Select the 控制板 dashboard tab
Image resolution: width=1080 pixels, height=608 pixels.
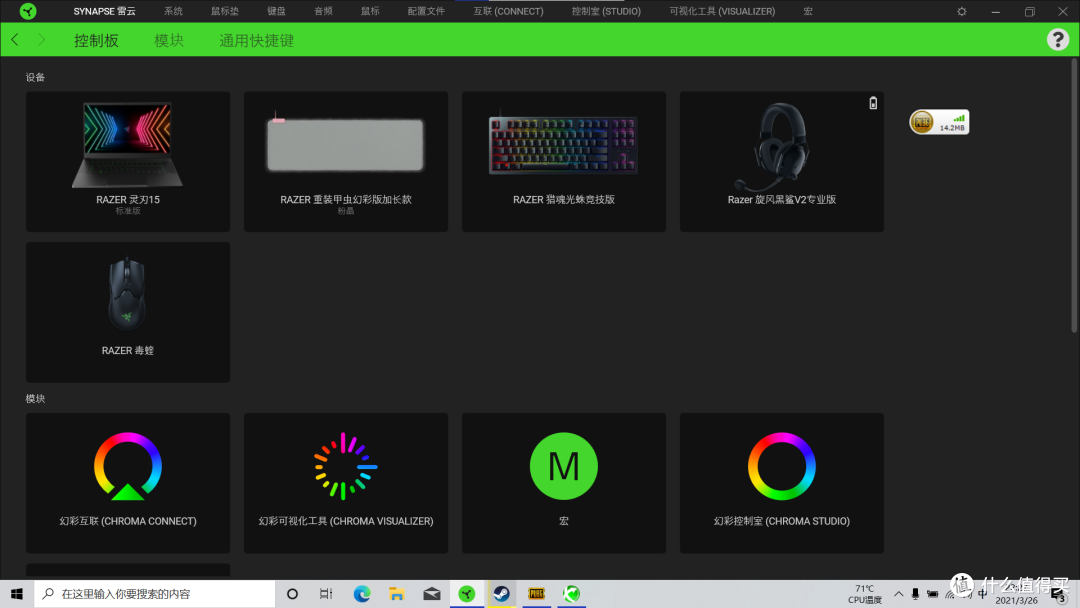pyautogui.click(x=96, y=41)
